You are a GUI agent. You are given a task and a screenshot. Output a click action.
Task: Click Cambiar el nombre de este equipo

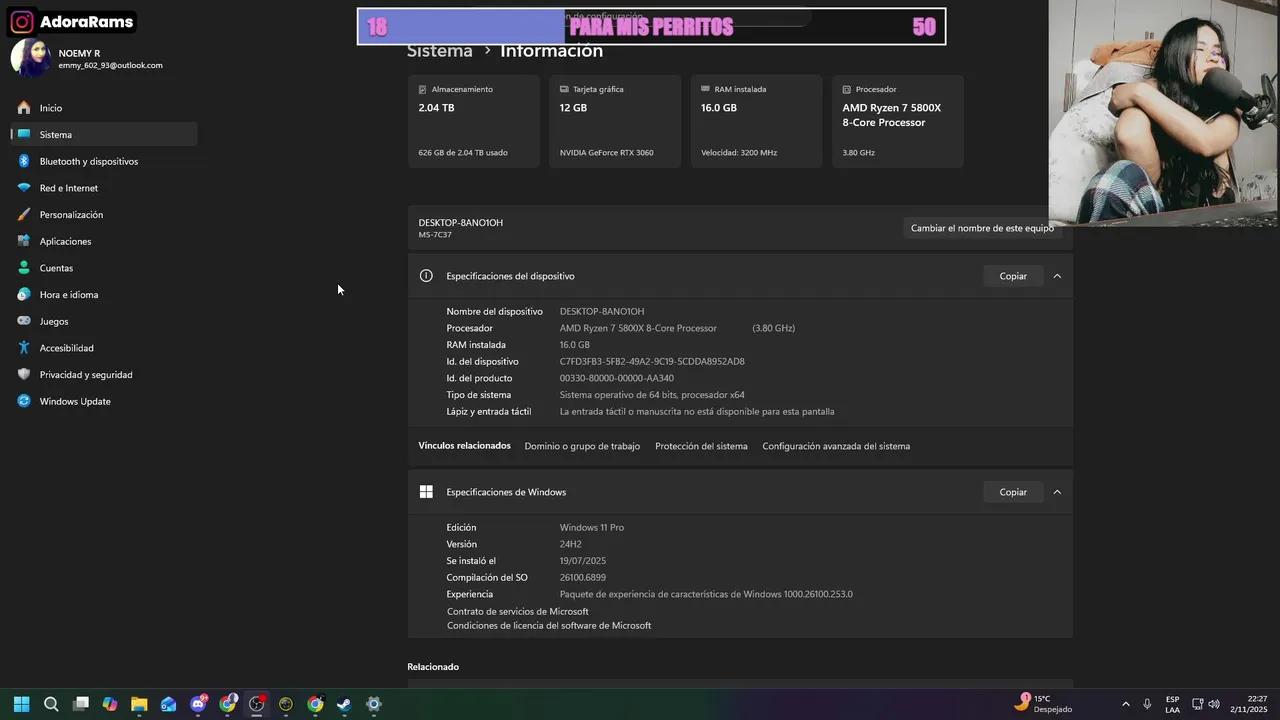tap(981, 227)
